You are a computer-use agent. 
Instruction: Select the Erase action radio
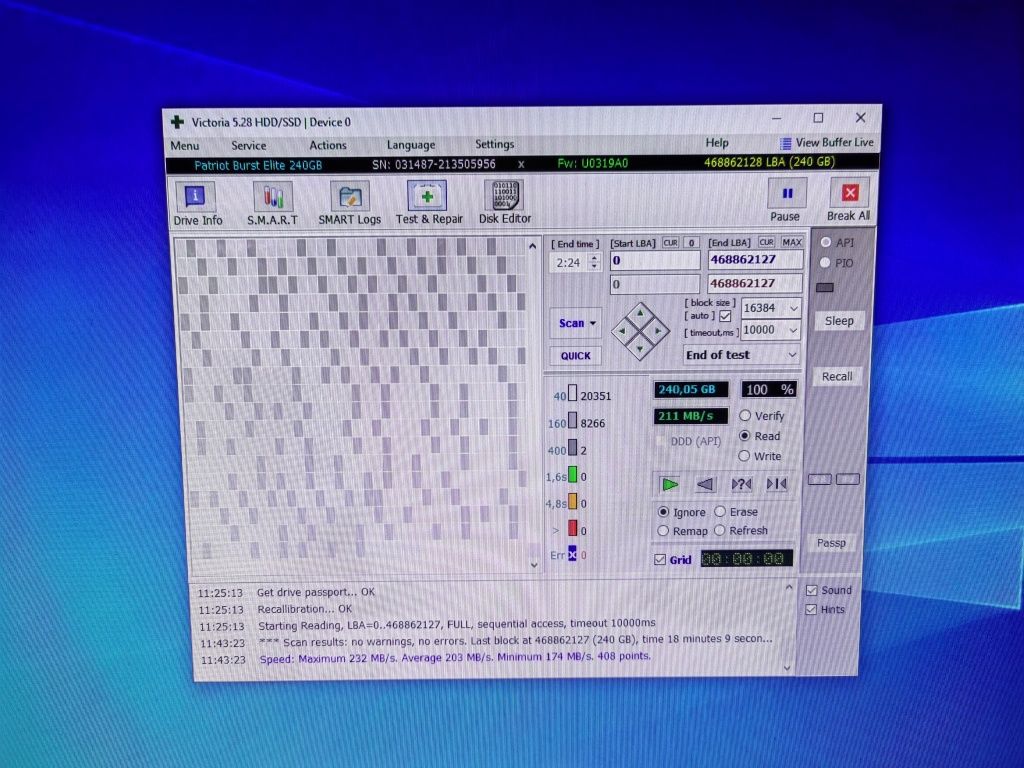(x=720, y=511)
